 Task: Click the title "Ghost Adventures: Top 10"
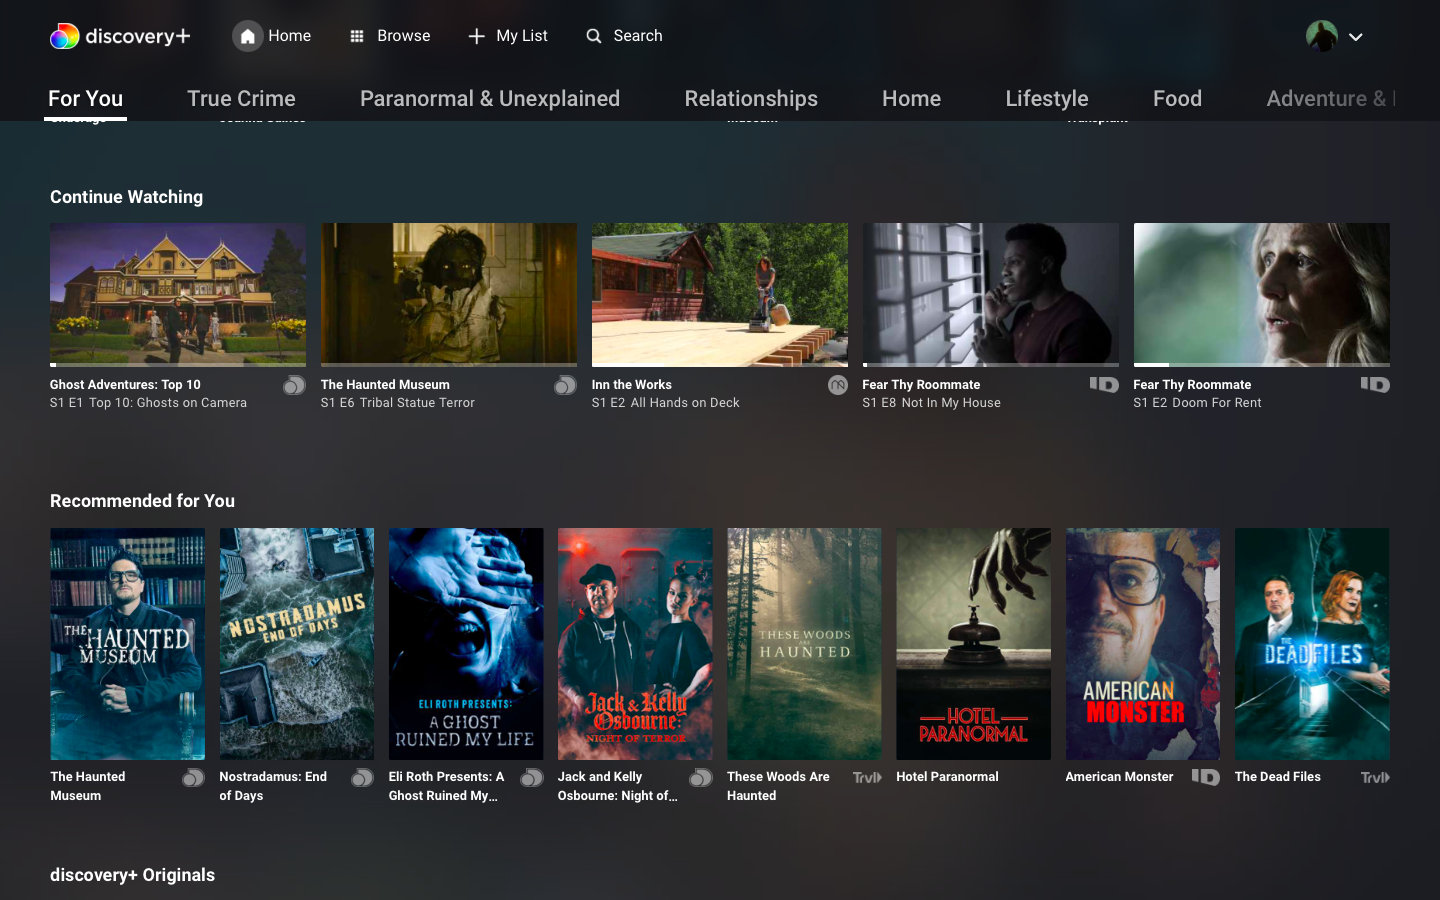point(125,385)
